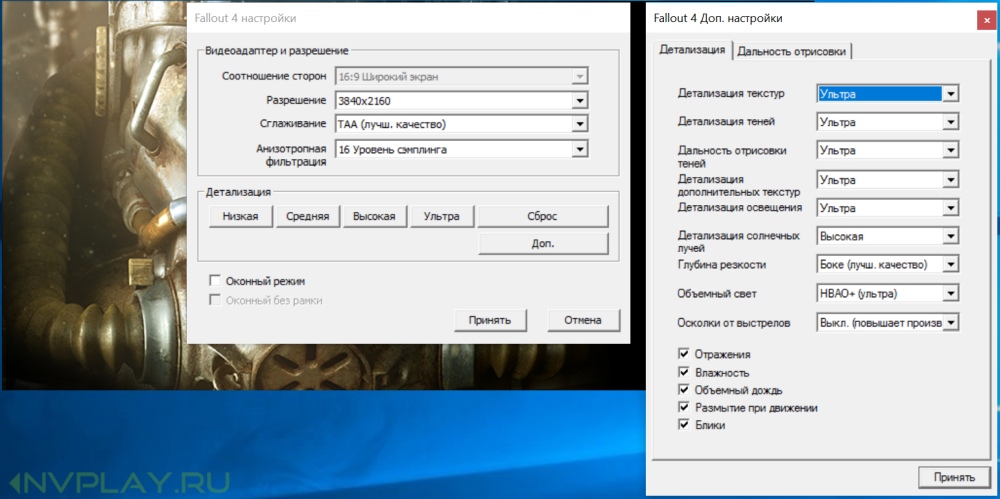The image size is (1000, 499).
Task: Close the Fallout 4 Доп. настройки window
Action: coord(986,19)
